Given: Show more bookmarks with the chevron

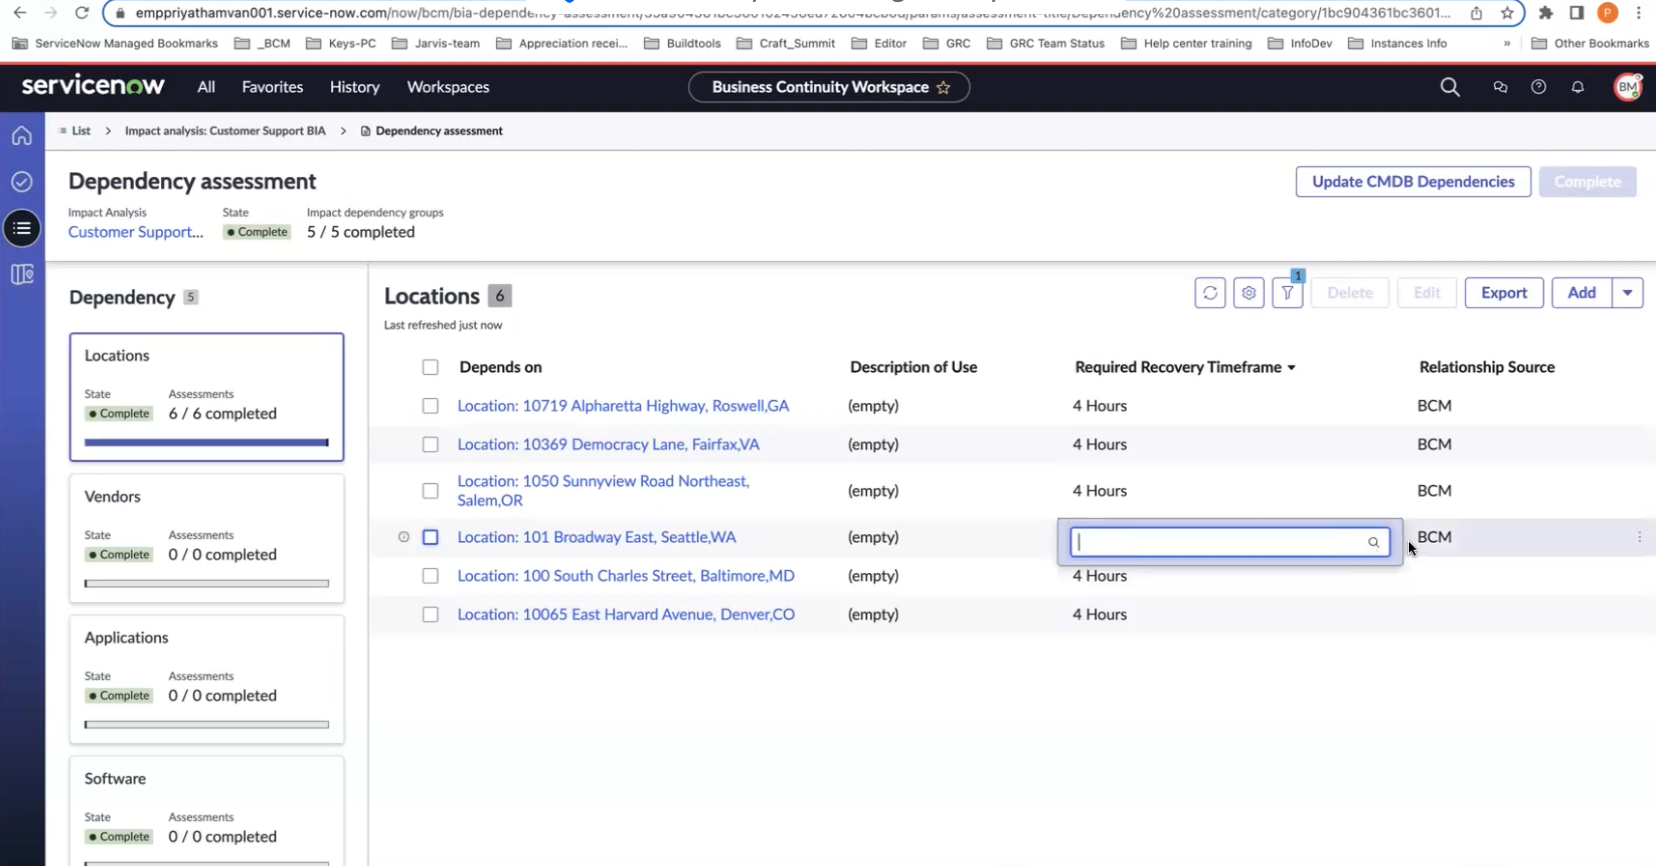Looking at the screenshot, I should coord(1507,43).
